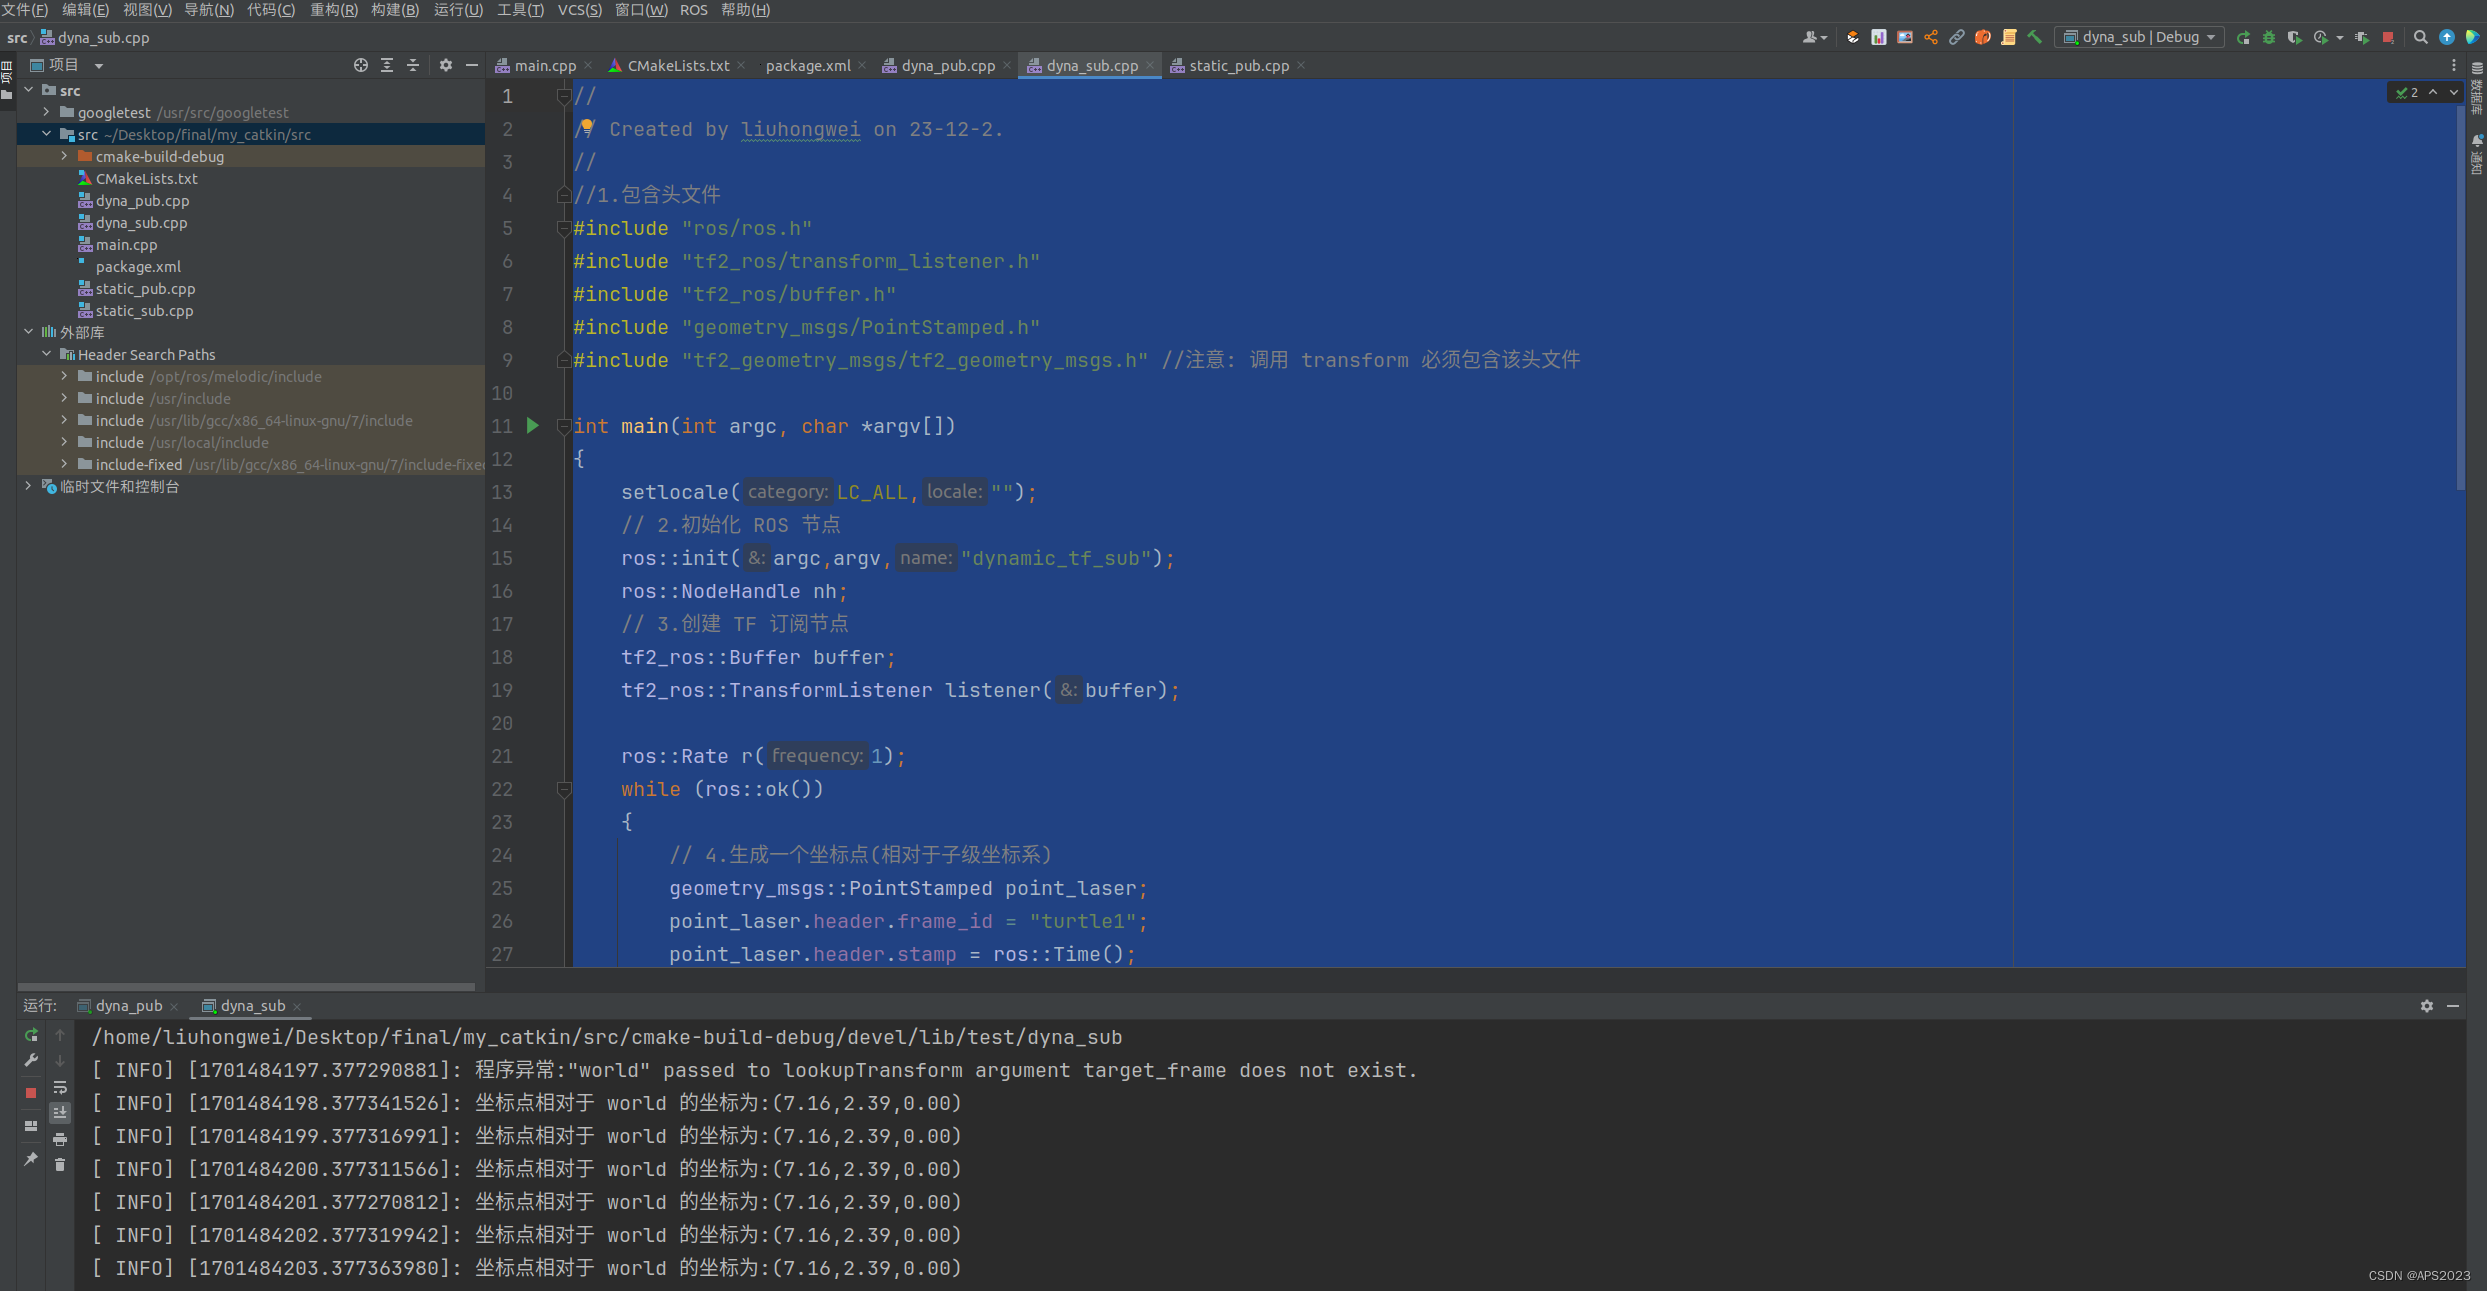Toggle the pin tab icon in the run panel
The height and width of the screenshot is (1291, 2487).
(x=31, y=1159)
